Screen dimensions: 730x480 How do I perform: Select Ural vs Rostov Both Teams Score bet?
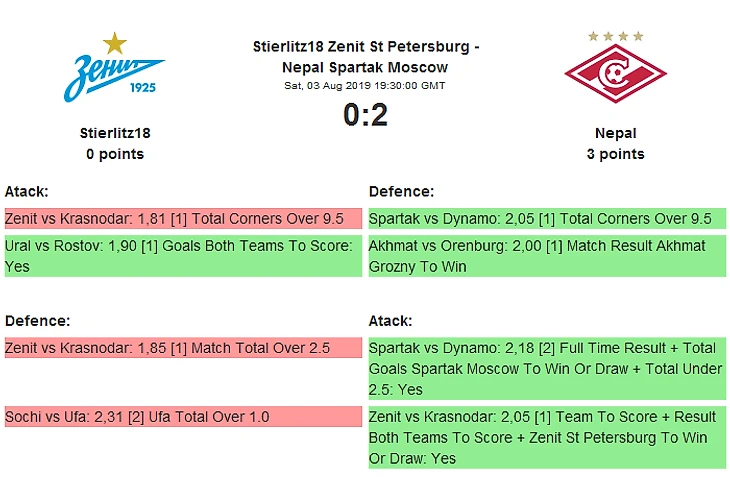point(182,256)
